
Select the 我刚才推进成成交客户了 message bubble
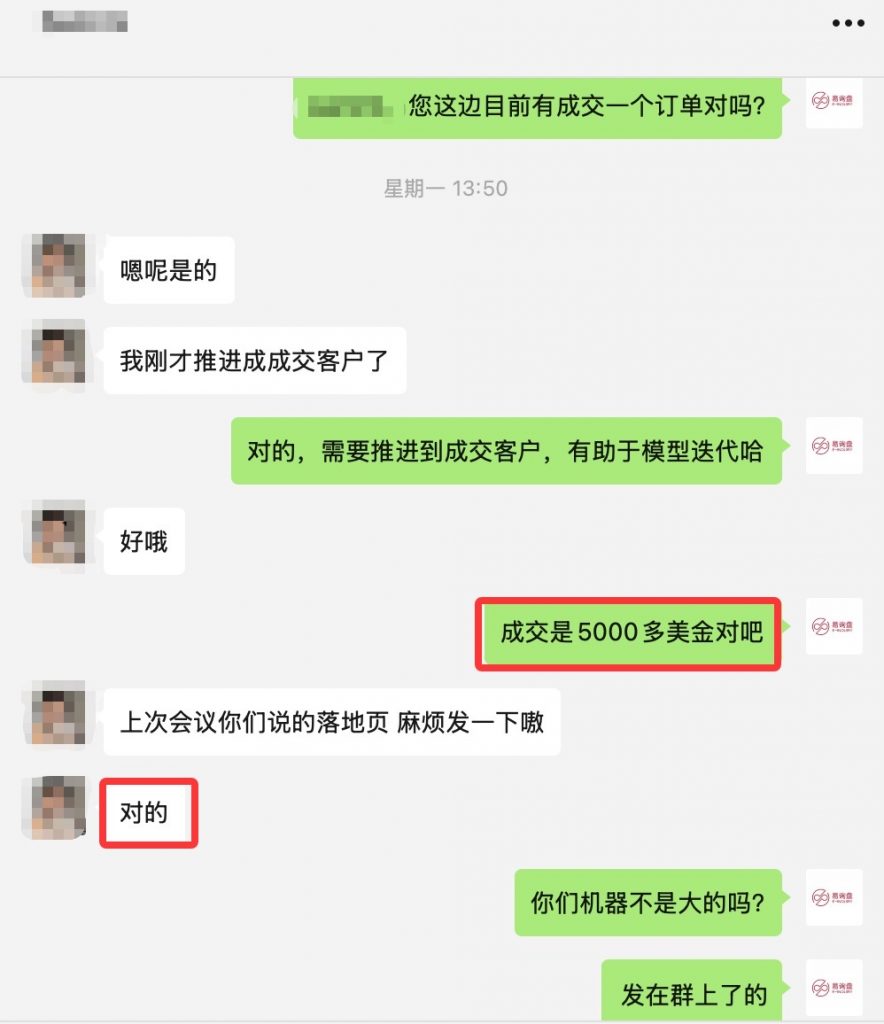pyautogui.click(x=255, y=360)
